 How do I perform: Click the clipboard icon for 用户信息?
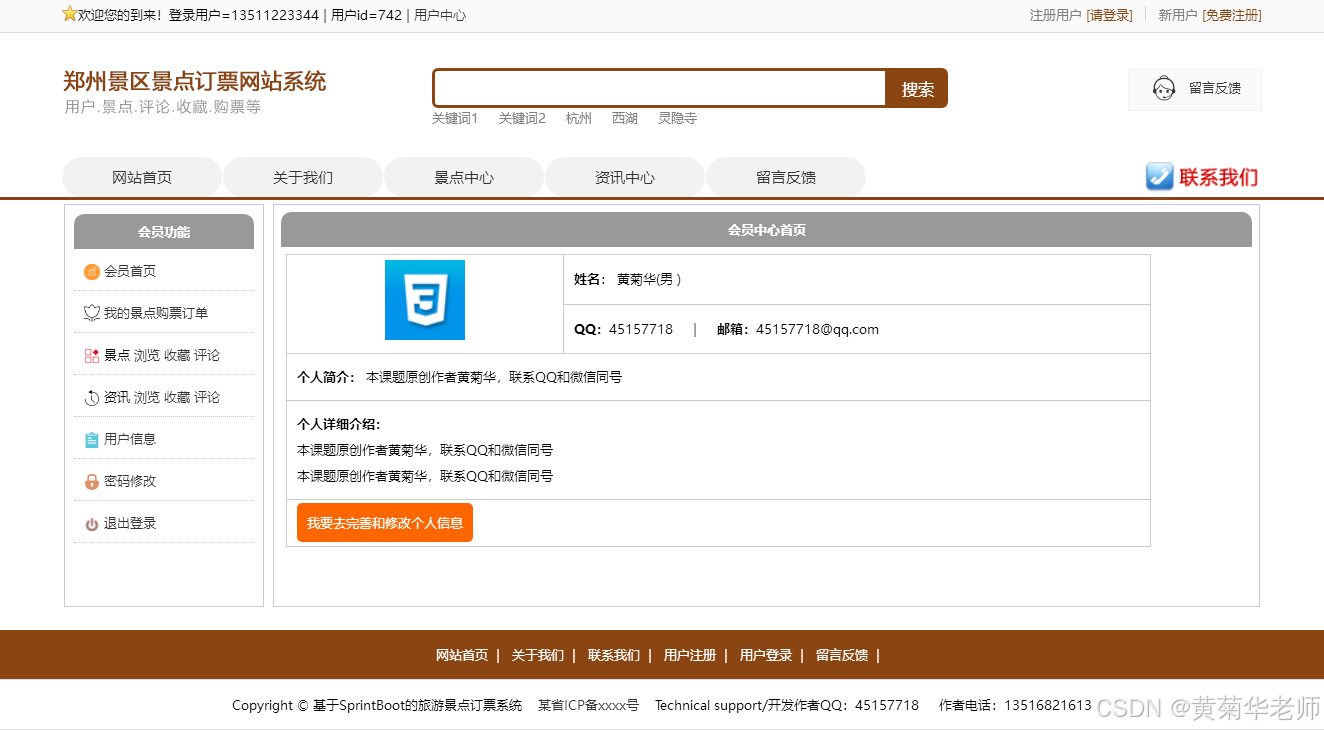point(92,439)
